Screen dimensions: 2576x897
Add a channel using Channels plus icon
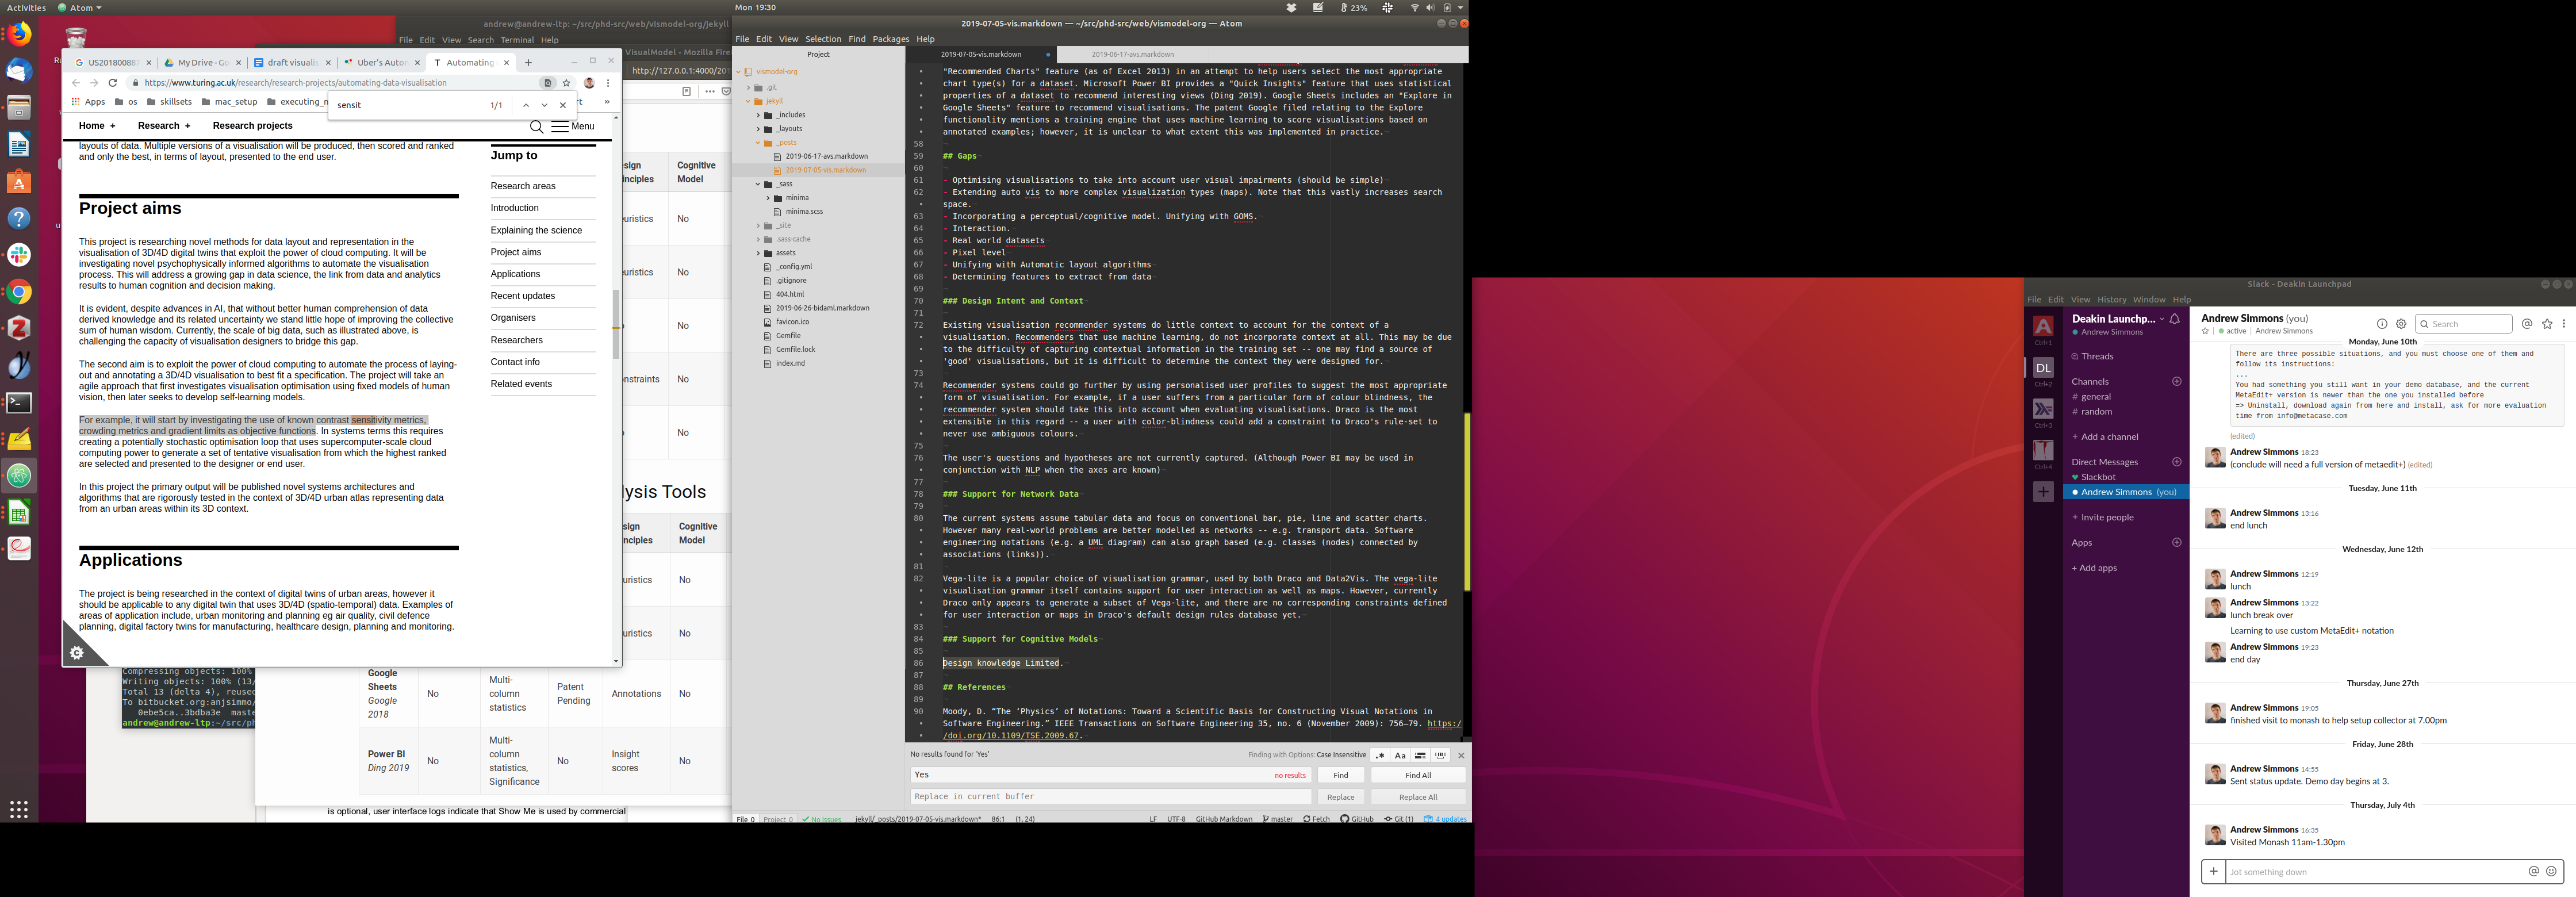[2177, 381]
